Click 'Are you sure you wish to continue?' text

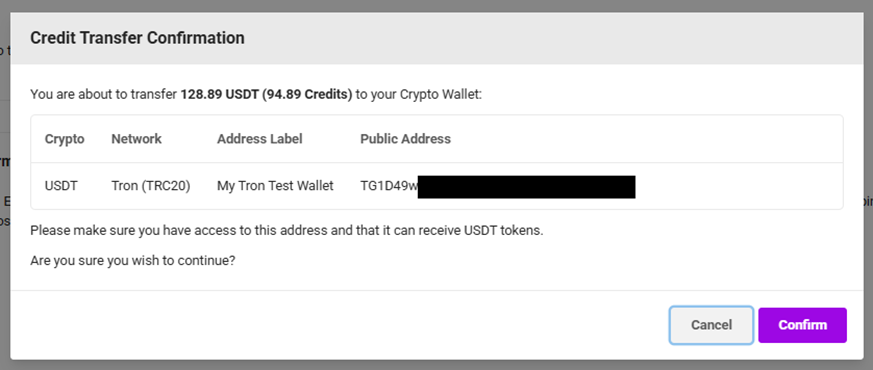(x=133, y=260)
